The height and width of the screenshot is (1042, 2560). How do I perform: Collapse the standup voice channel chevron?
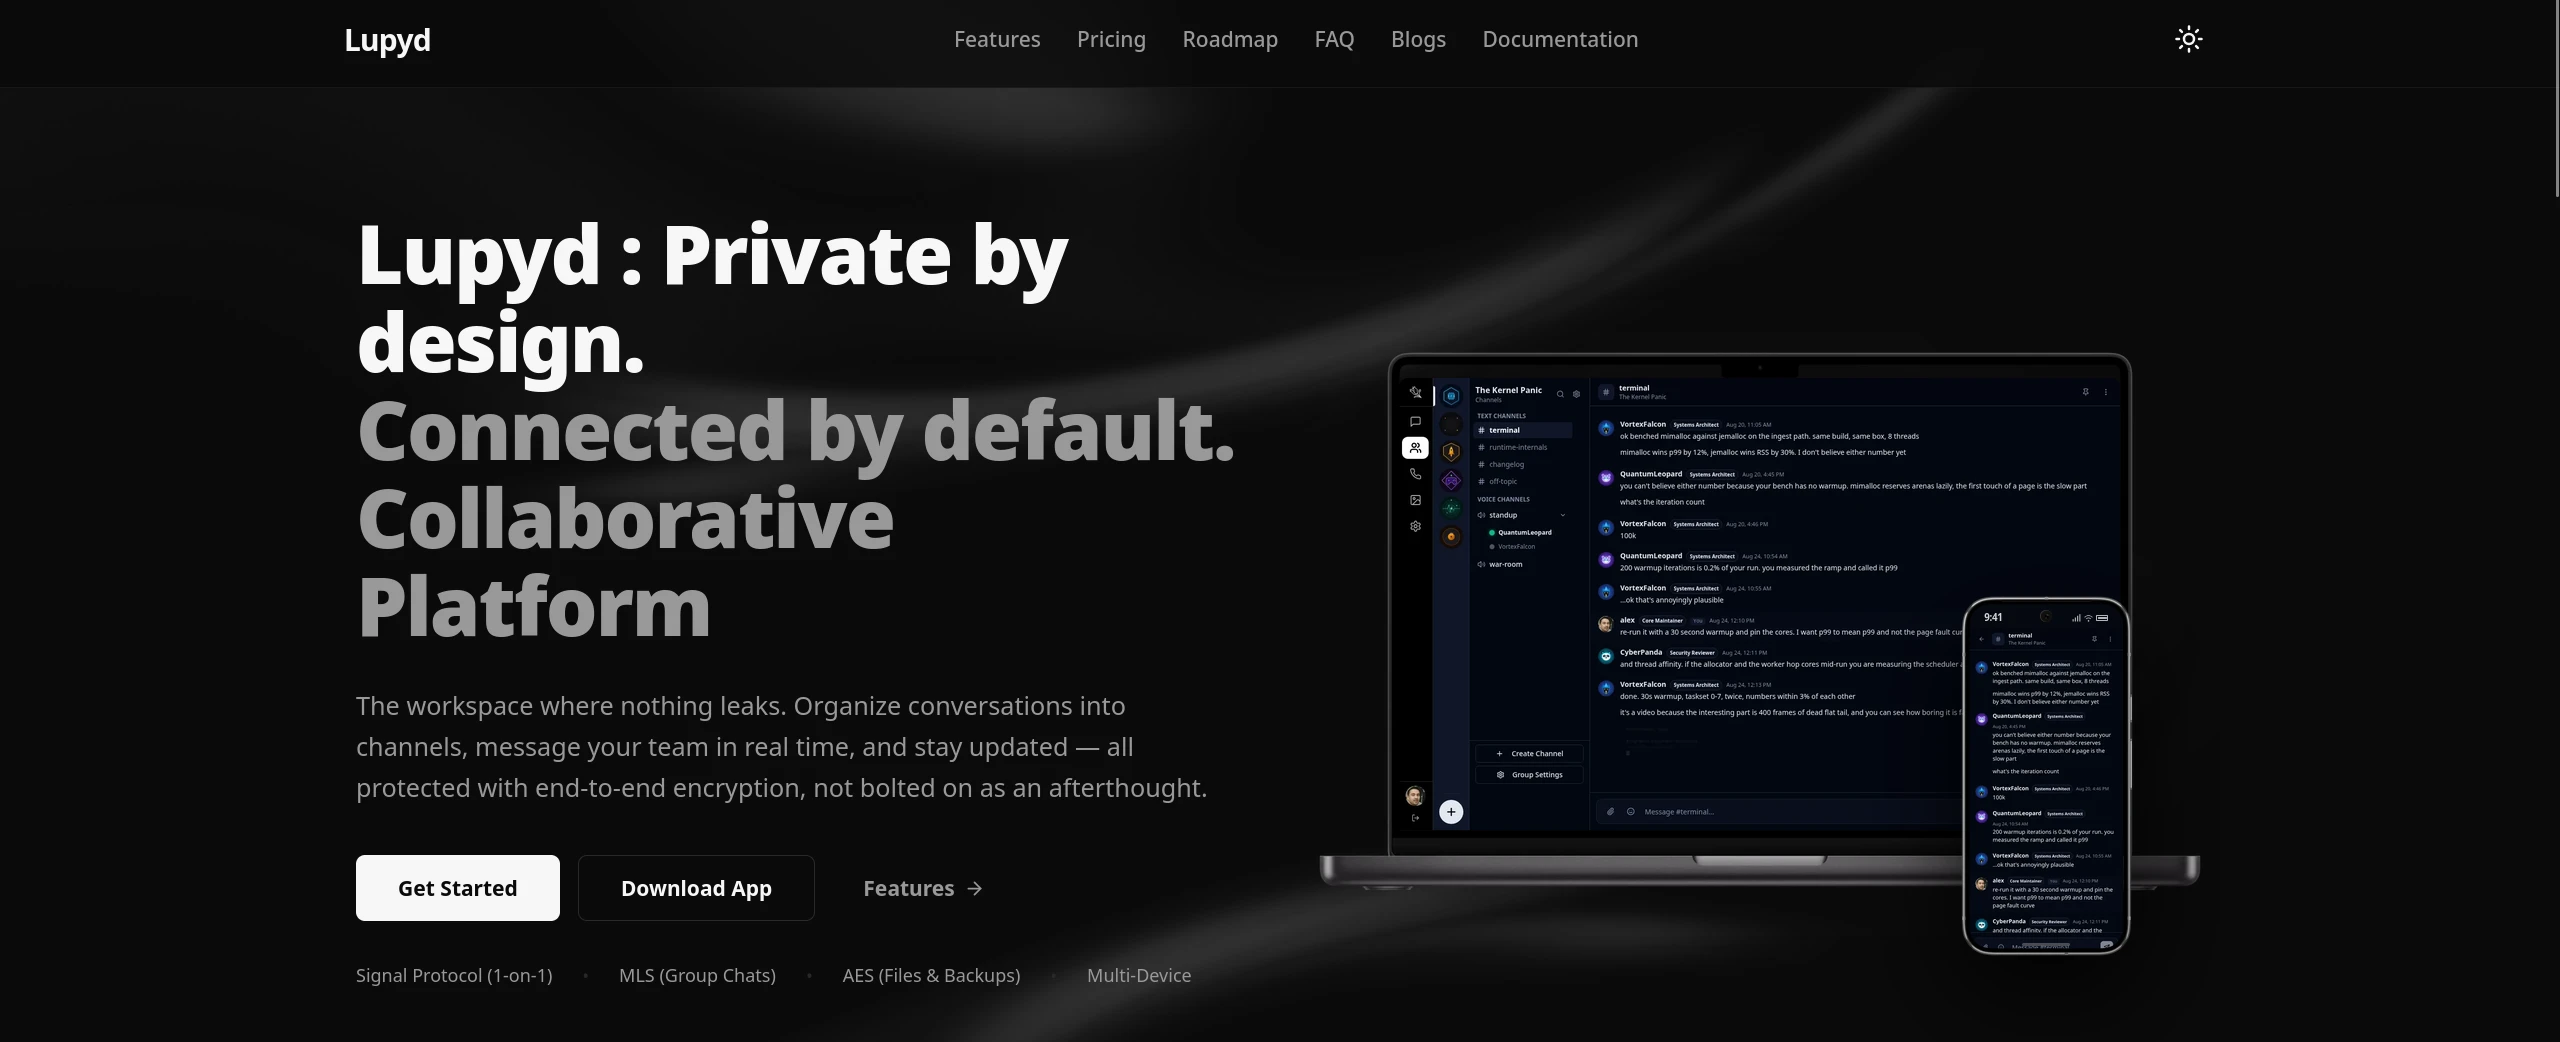[x=1563, y=515]
